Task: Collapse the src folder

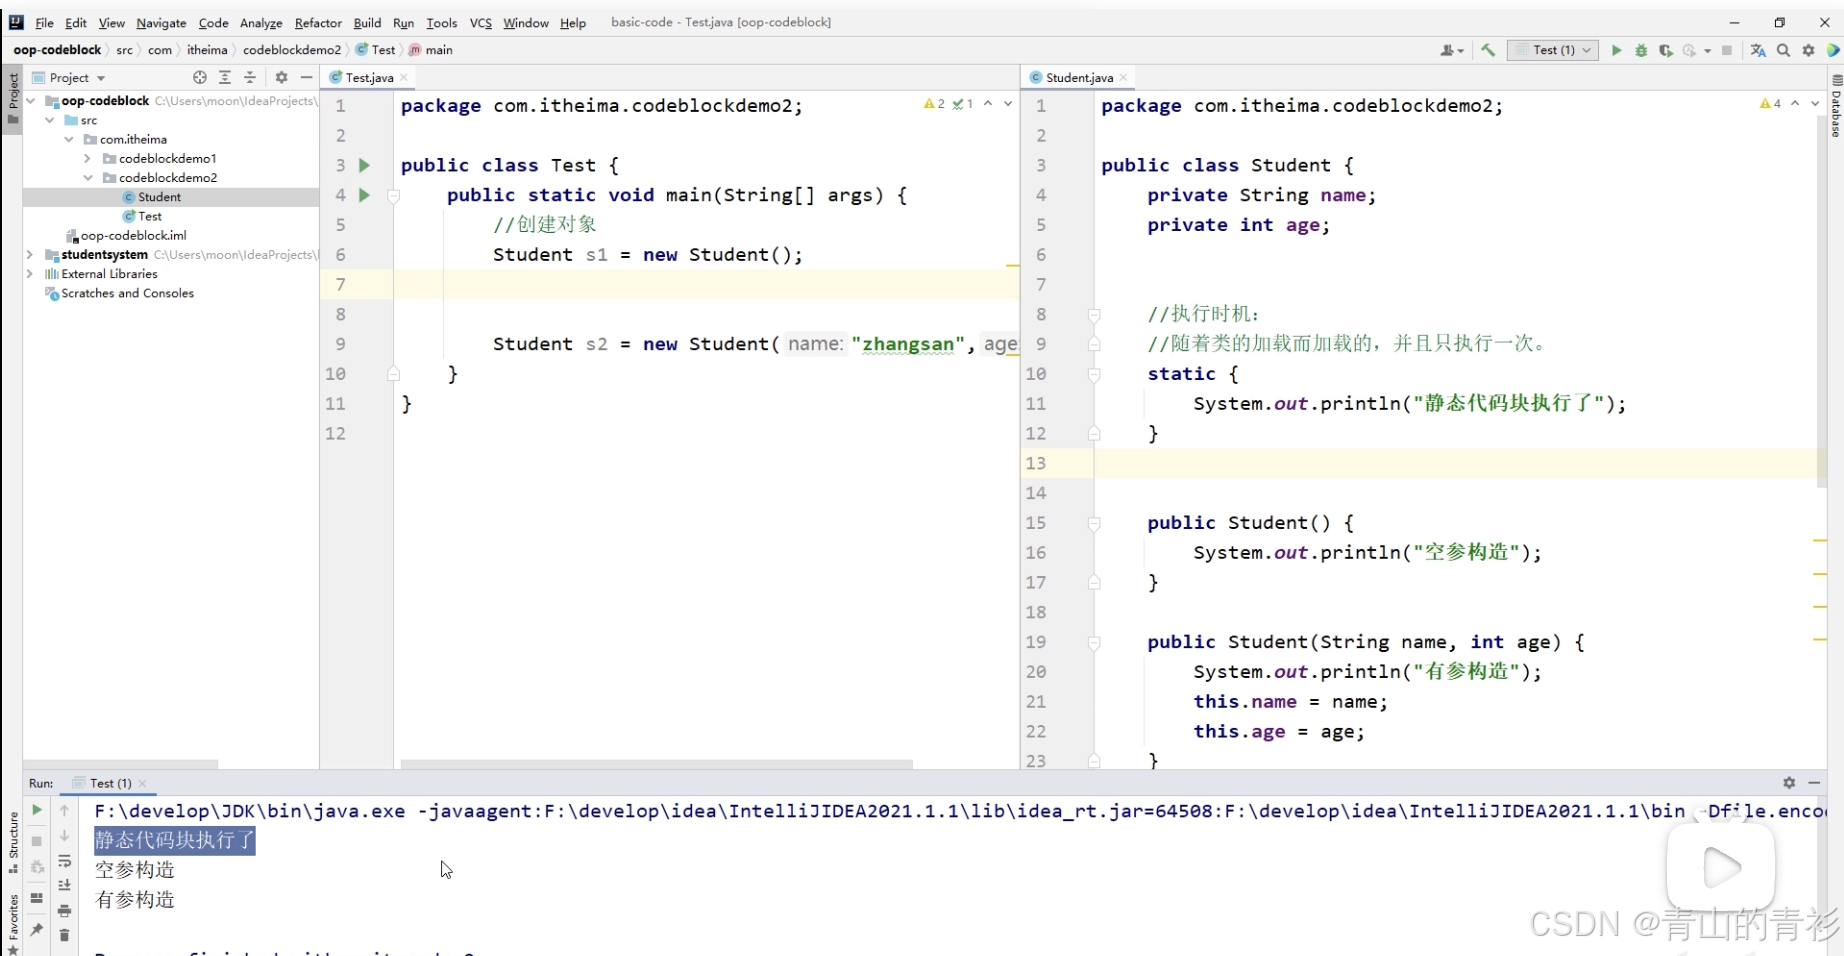Action: (x=50, y=120)
